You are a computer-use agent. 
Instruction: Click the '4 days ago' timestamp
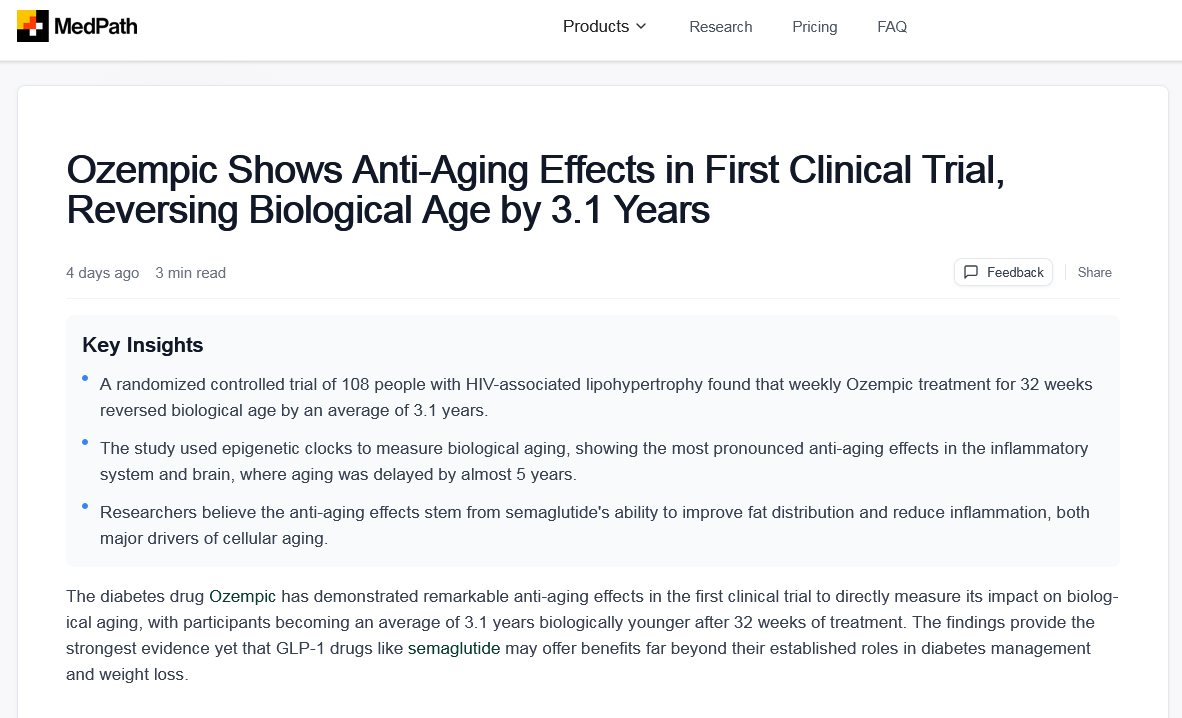pyautogui.click(x=103, y=273)
